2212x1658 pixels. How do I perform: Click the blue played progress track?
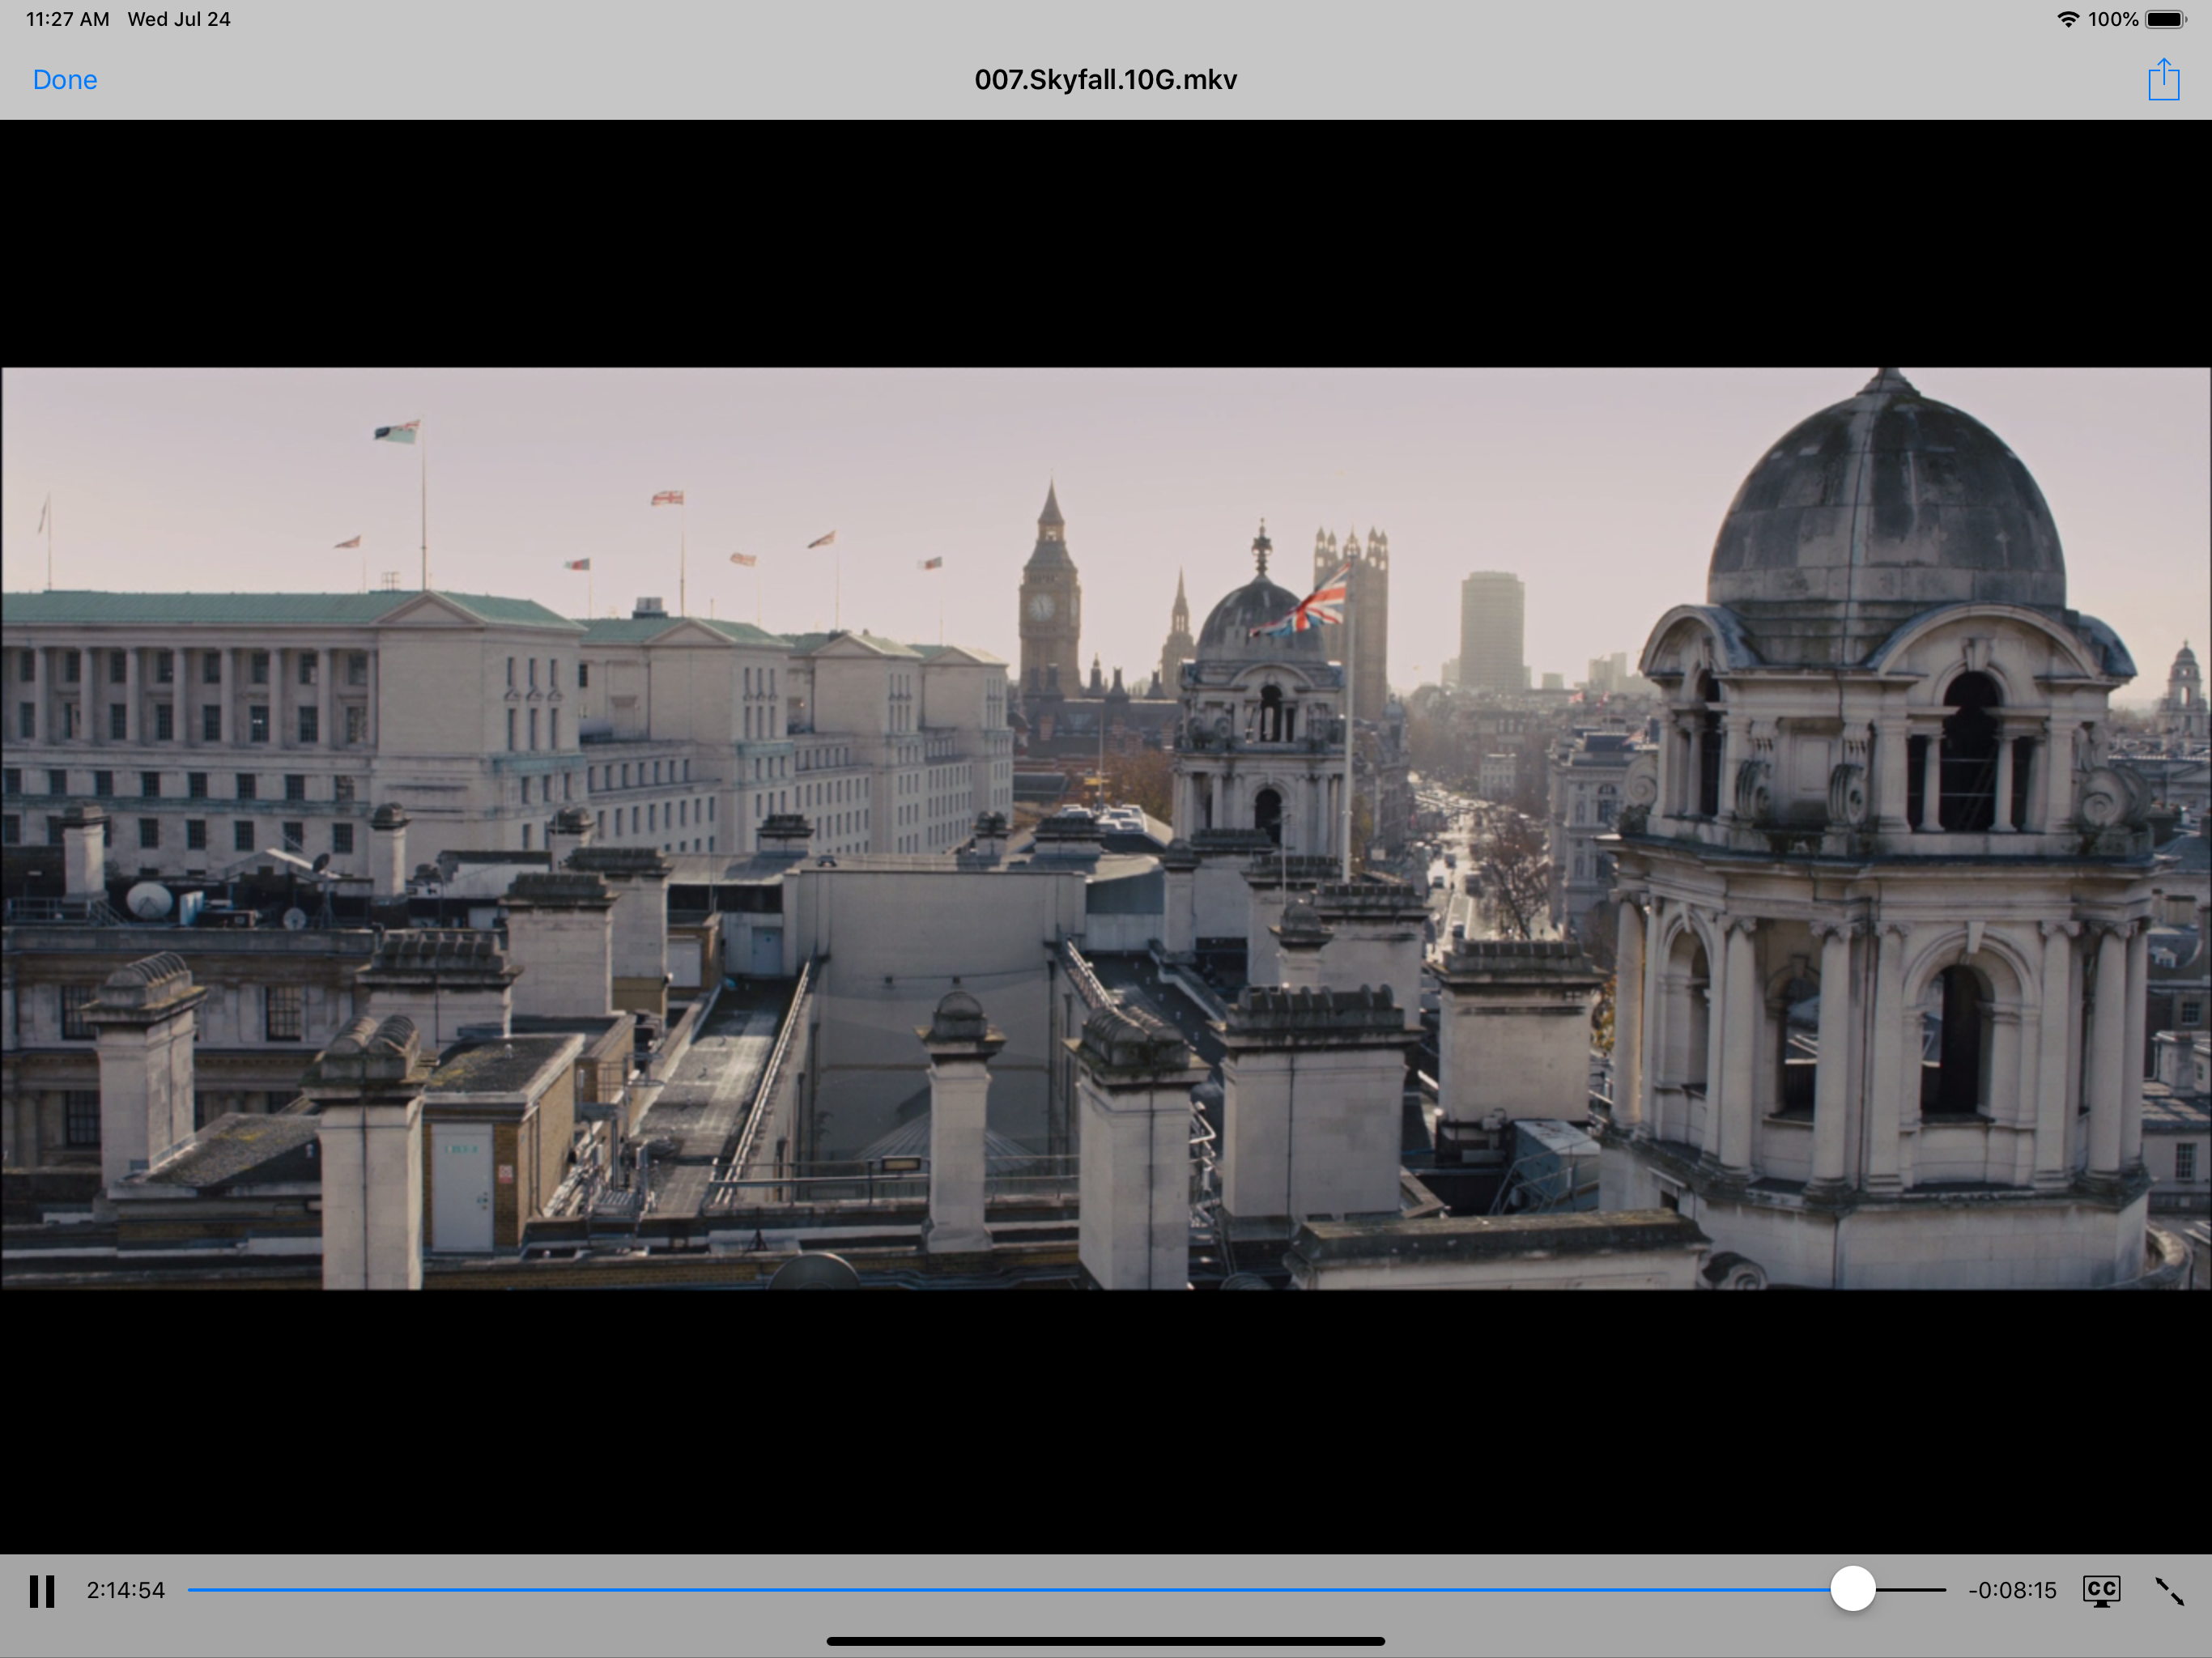pyautogui.click(x=1000, y=1589)
